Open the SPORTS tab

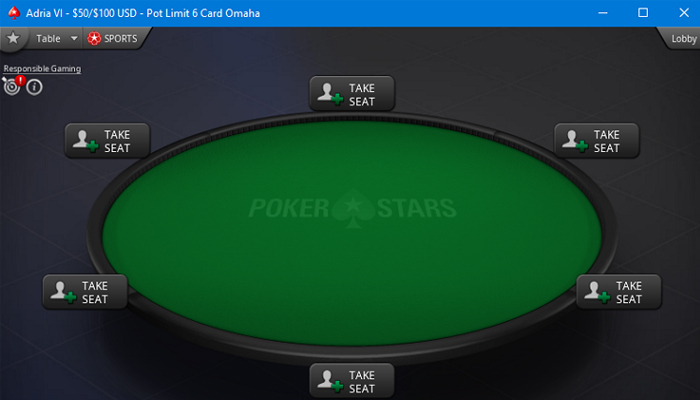point(114,38)
